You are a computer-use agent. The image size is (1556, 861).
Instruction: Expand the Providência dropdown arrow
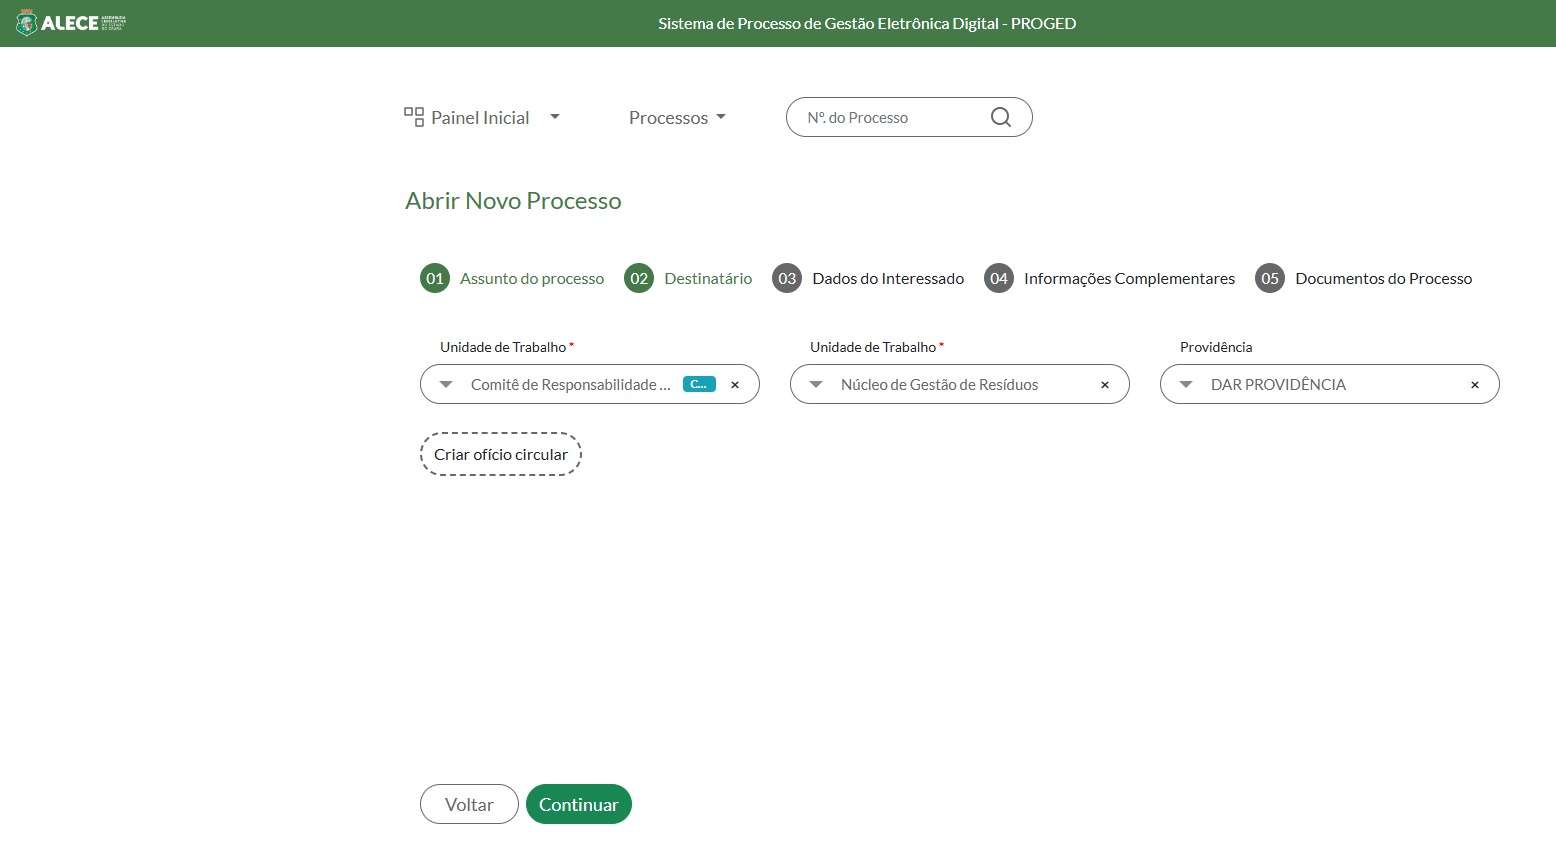click(1186, 385)
